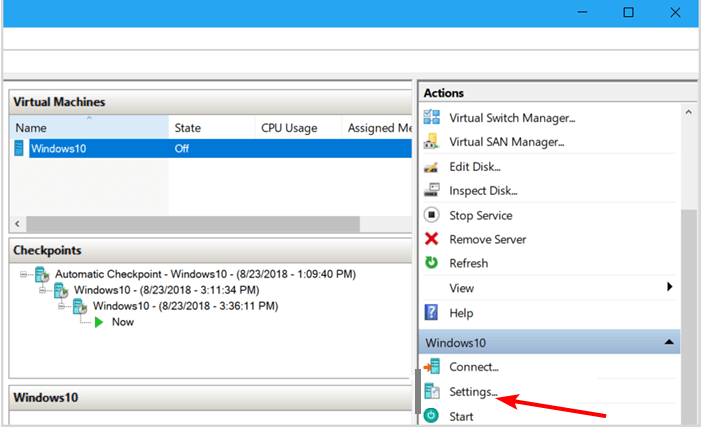Select the Now checkpoint entry

123,322
